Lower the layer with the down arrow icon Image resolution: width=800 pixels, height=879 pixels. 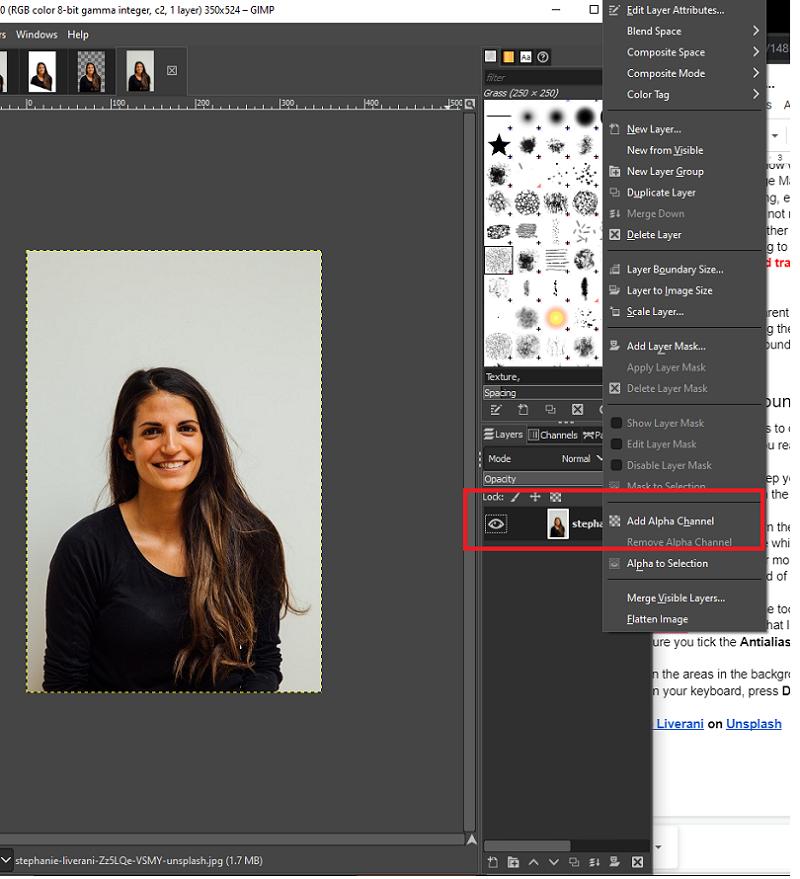click(x=553, y=862)
